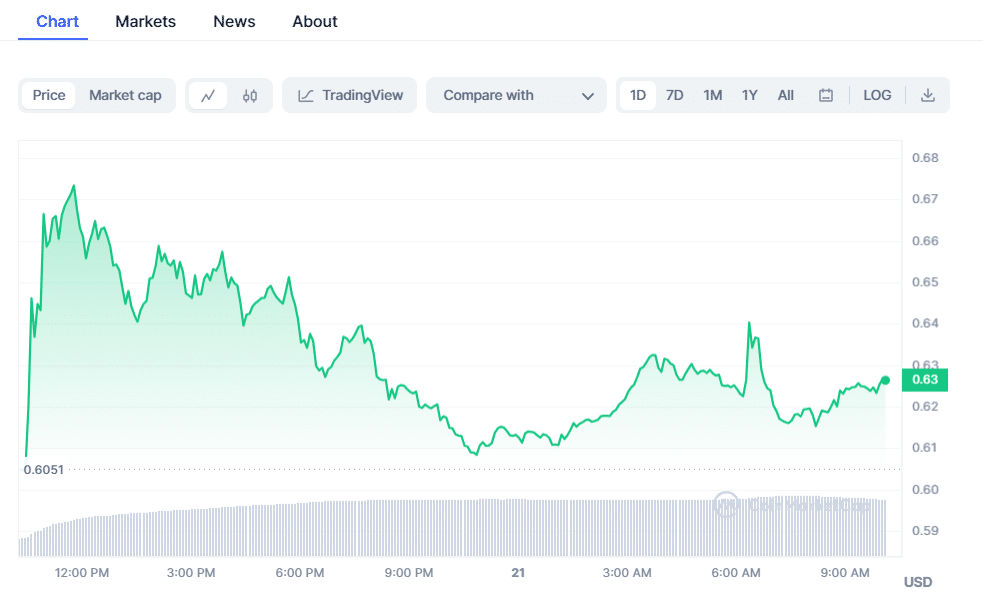Click the volume bars range strip
The height and width of the screenshot is (597, 983).
point(450,528)
